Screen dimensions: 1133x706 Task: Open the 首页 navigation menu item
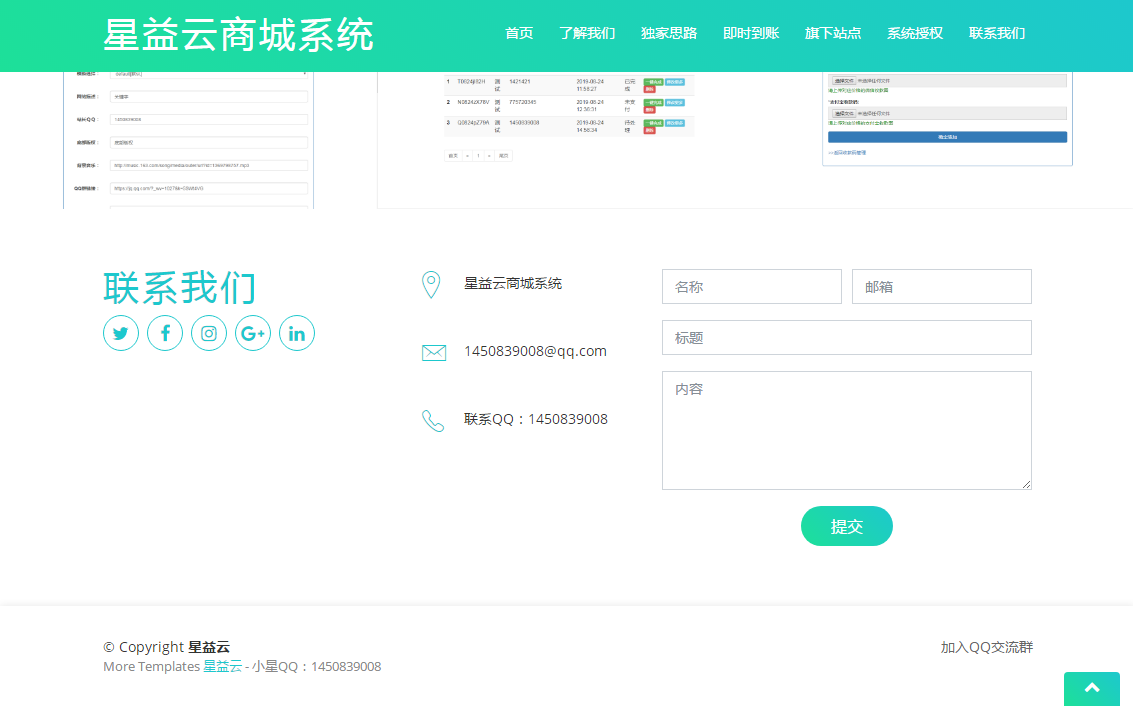point(519,33)
